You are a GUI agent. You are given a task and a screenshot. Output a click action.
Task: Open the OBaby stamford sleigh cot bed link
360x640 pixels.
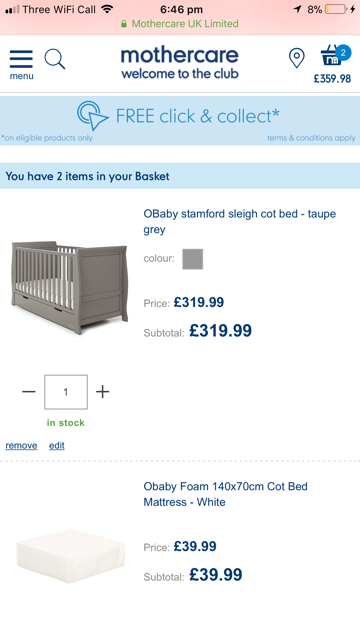tap(240, 221)
